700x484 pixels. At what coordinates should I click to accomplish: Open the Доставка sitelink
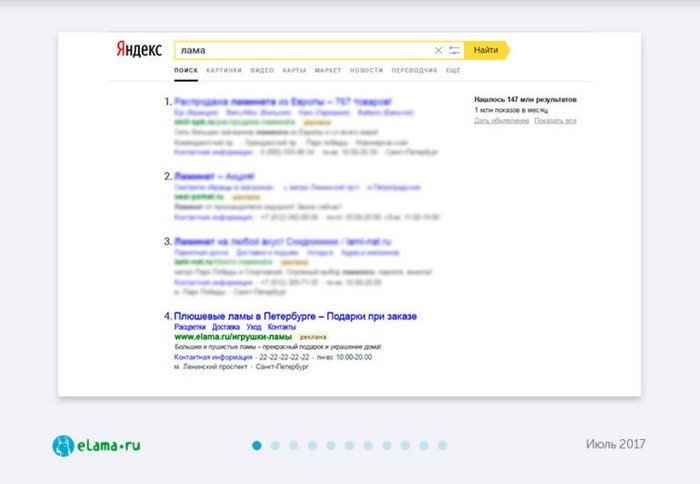[x=226, y=327]
